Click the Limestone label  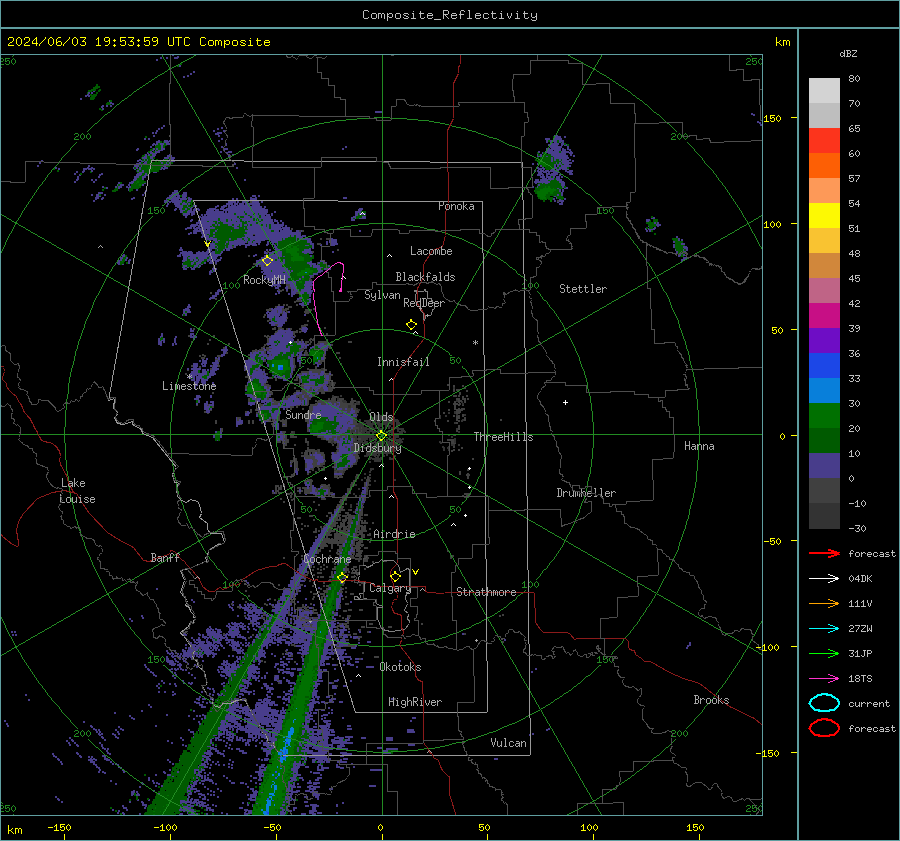coord(189,386)
